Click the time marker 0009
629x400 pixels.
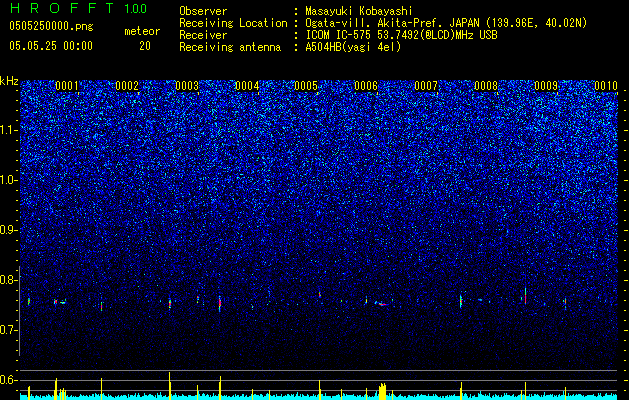546,86
